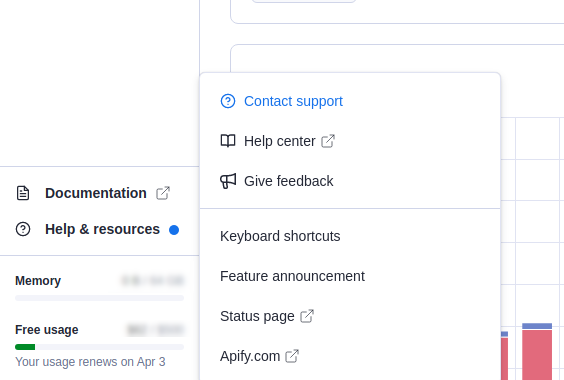564x380 pixels.
Task: Open Keyboard shortcuts menu entry
Action: point(350,236)
